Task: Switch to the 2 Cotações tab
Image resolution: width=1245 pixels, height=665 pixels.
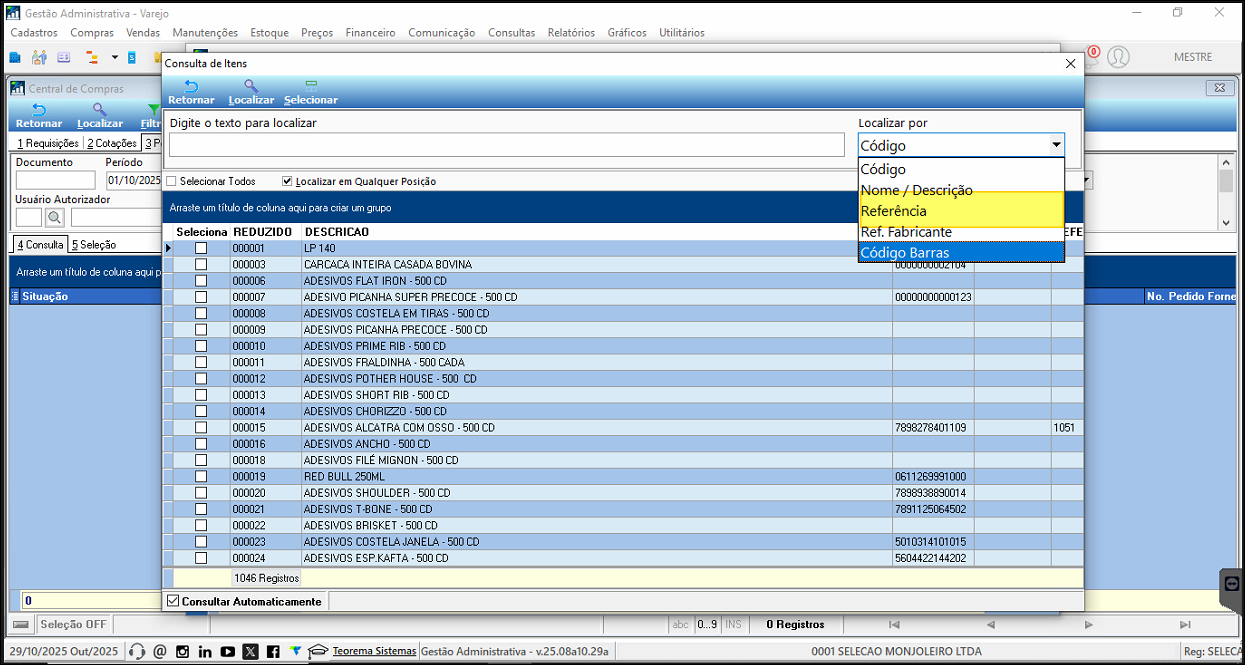Action: (x=111, y=143)
